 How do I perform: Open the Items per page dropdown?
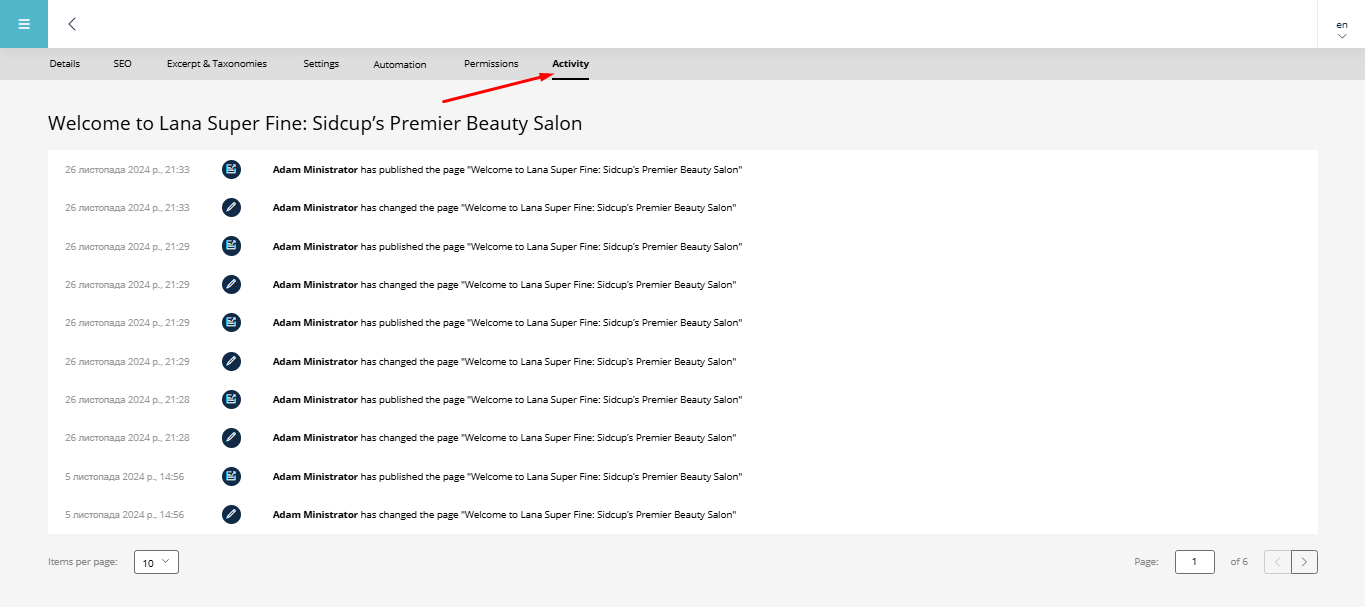156,562
